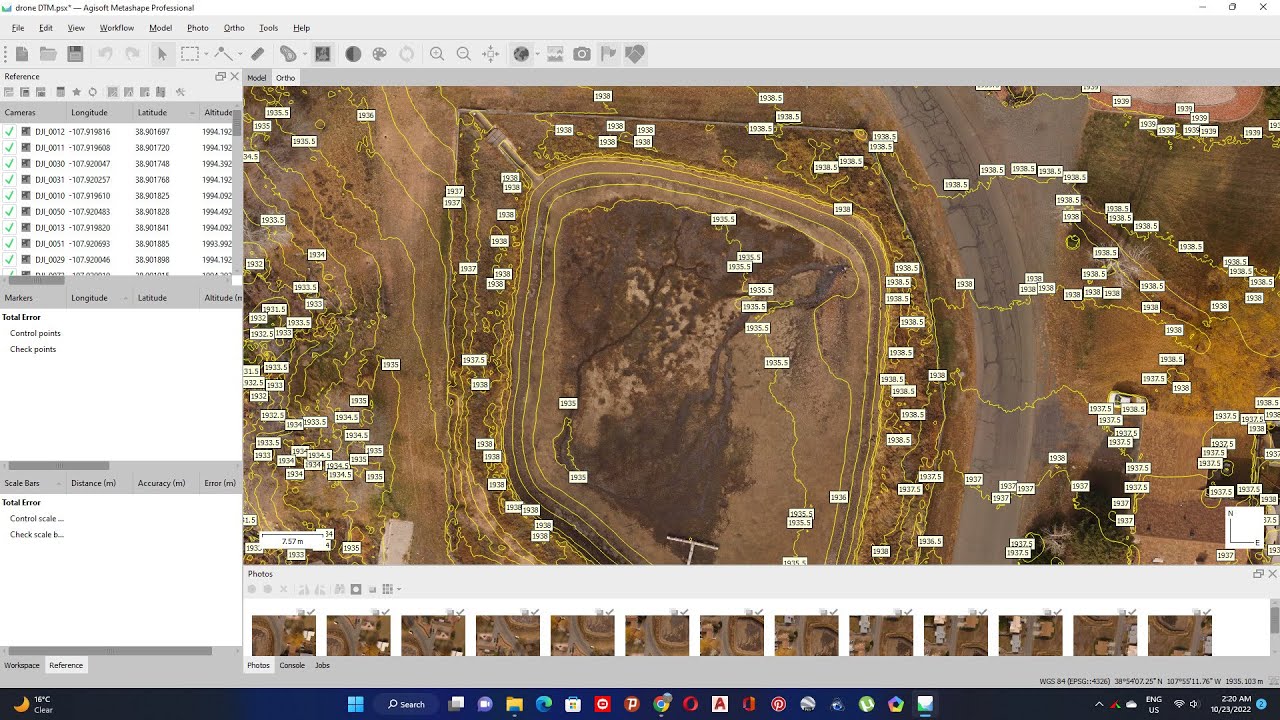Uncheck camera DJI_0030
The width and height of the screenshot is (1280, 720).
[9, 164]
